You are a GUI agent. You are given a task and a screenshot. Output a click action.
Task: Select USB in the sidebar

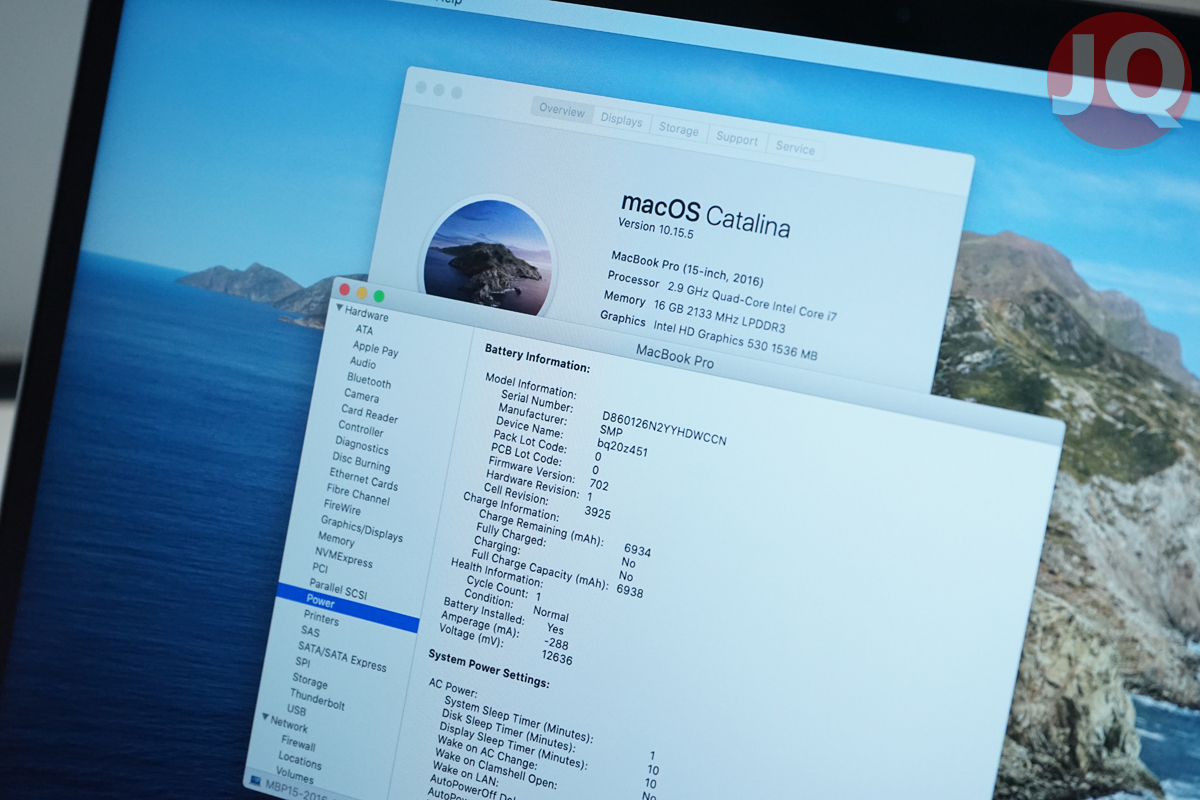point(296,710)
